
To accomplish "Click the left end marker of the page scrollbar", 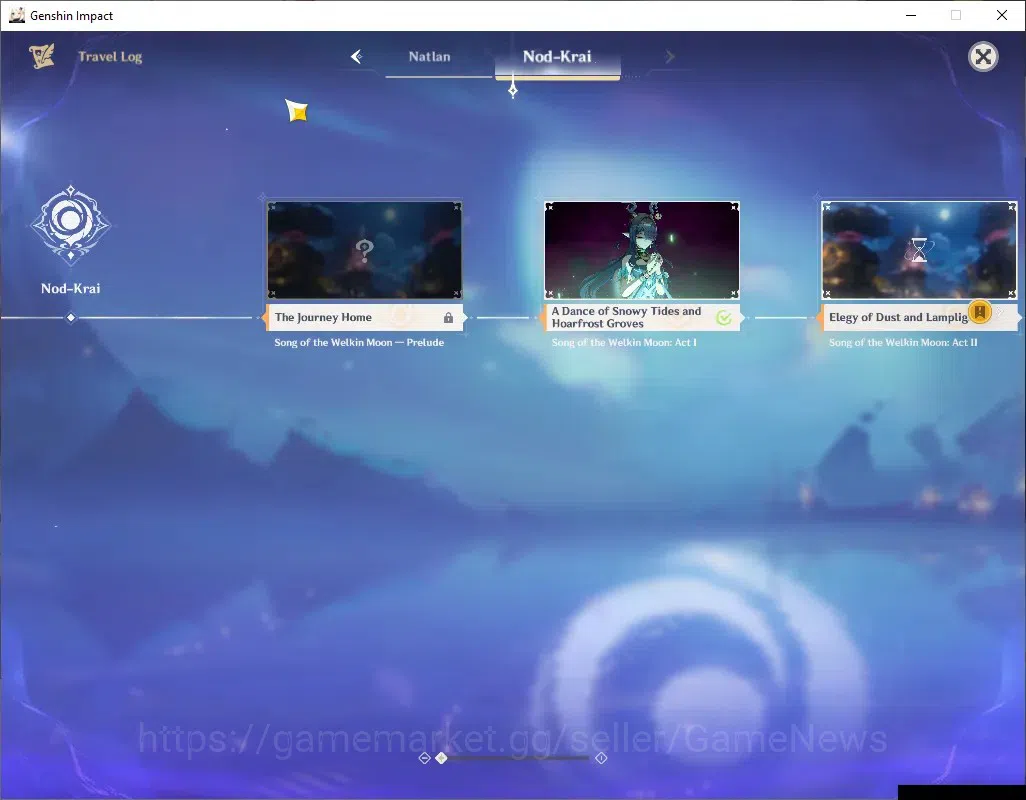I will [x=424, y=758].
